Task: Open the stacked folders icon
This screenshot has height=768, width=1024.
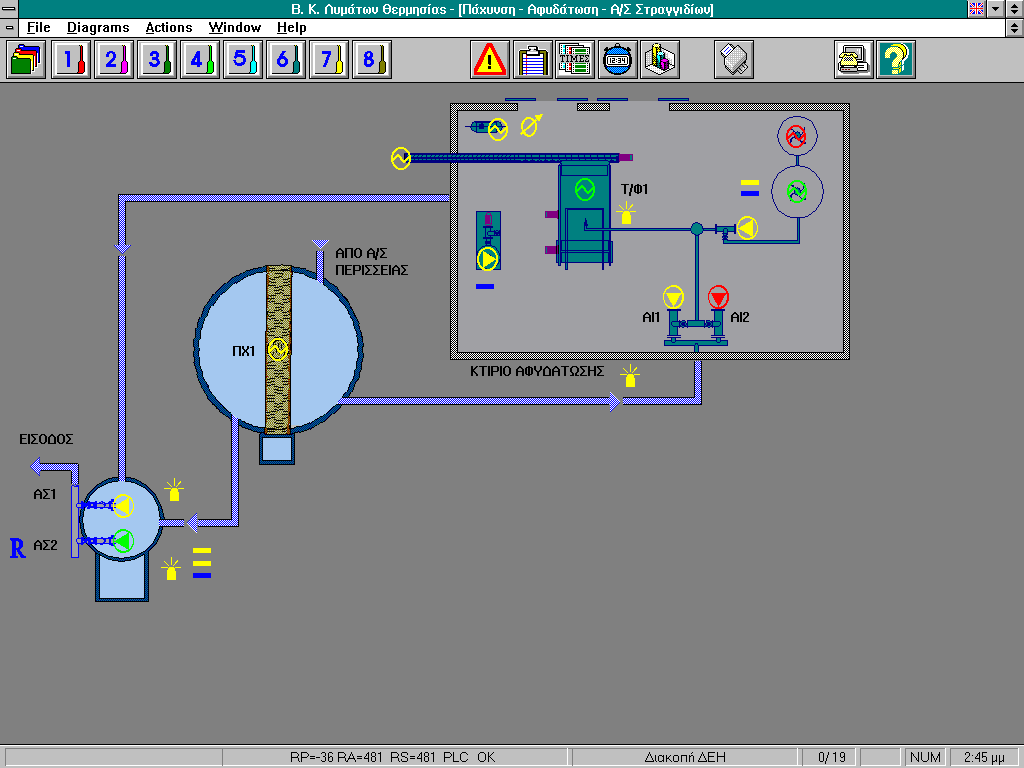Action: [x=25, y=60]
